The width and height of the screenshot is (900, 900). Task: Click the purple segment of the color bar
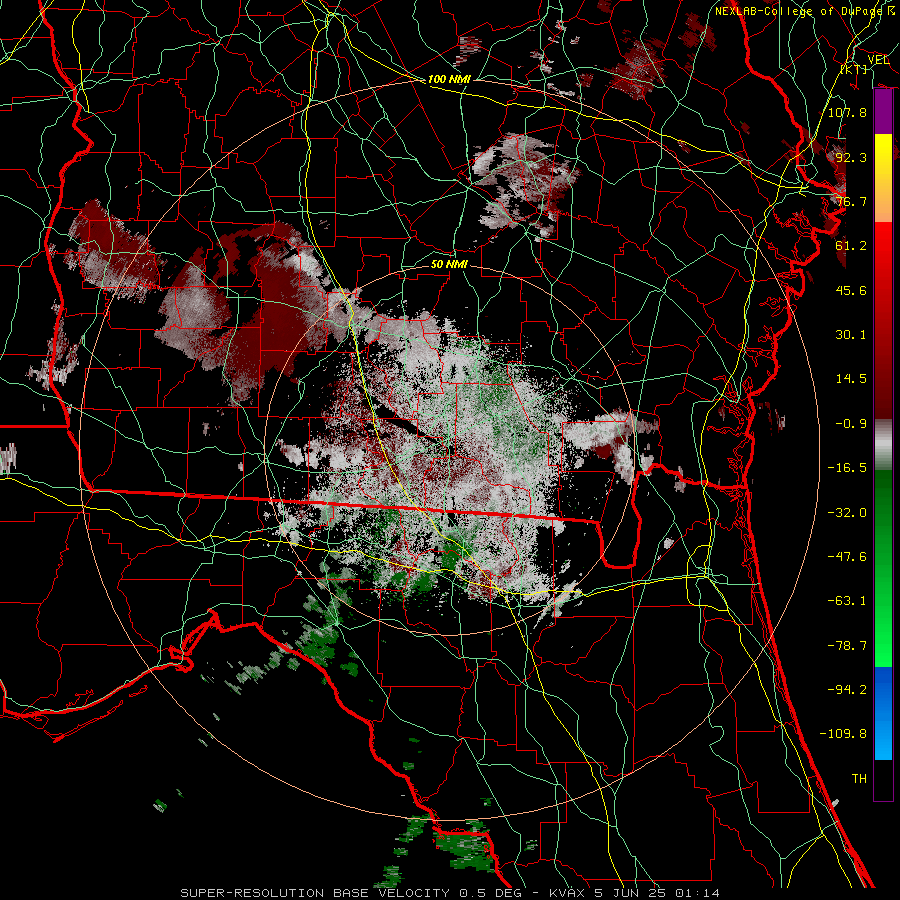883,112
